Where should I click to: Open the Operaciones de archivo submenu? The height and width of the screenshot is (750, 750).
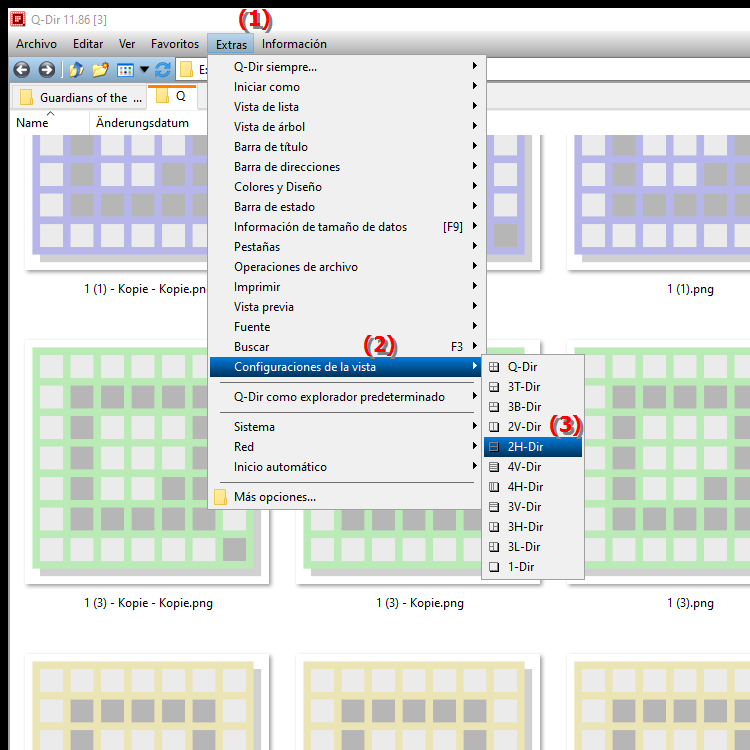(345, 267)
